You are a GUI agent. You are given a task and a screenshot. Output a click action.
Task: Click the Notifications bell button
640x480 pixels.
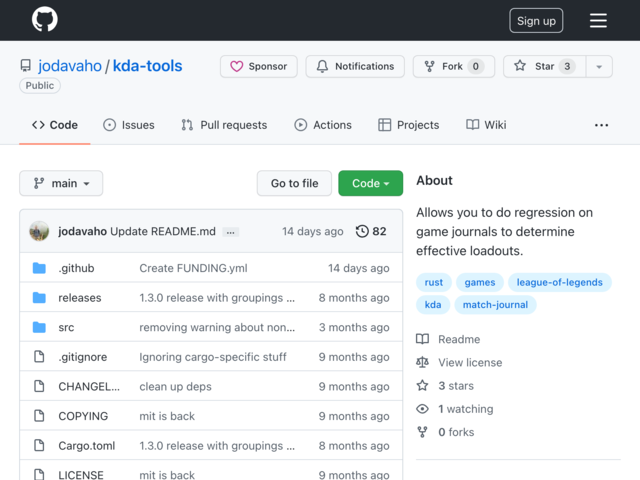pos(355,66)
